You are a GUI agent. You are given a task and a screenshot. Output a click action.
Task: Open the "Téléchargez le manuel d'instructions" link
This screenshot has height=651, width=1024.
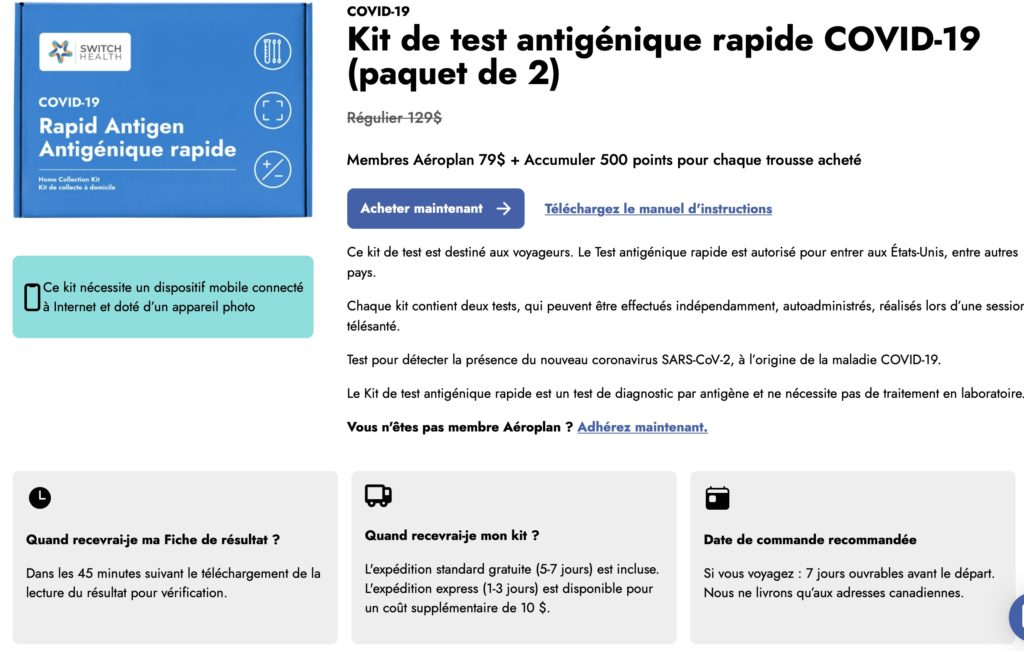tap(657, 208)
